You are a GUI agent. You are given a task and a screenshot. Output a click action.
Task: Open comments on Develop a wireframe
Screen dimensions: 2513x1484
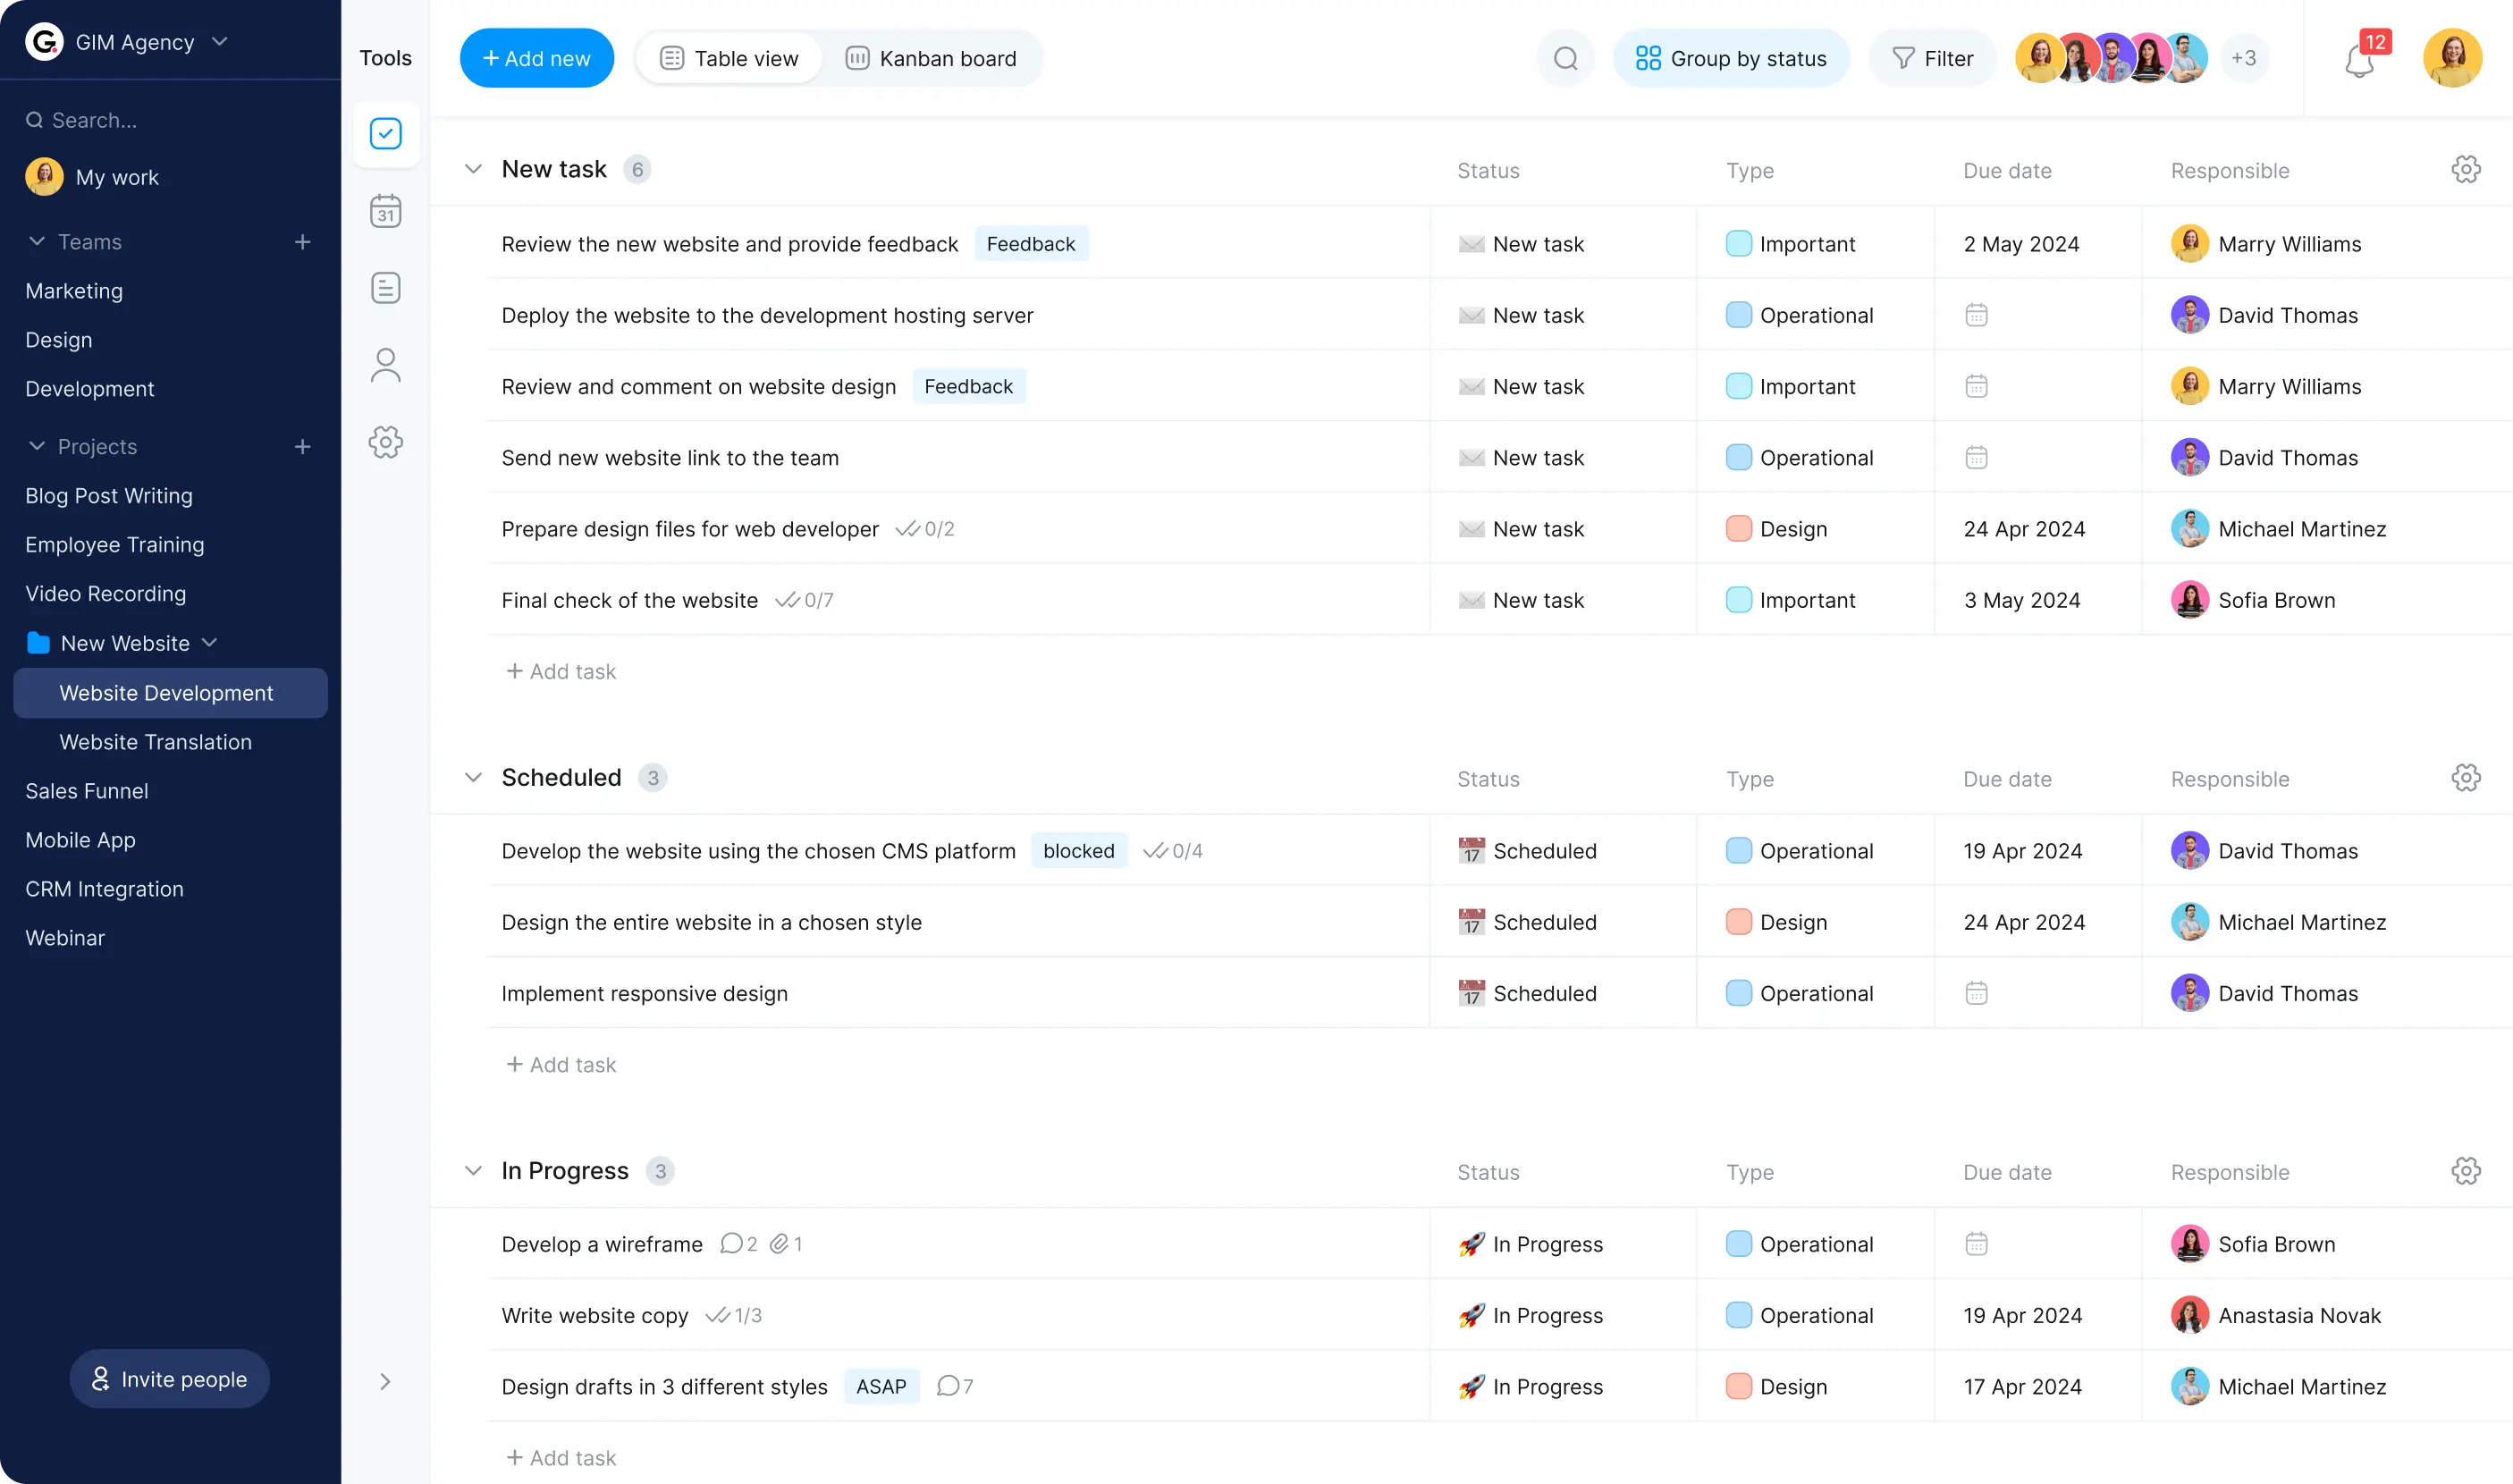point(738,1244)
